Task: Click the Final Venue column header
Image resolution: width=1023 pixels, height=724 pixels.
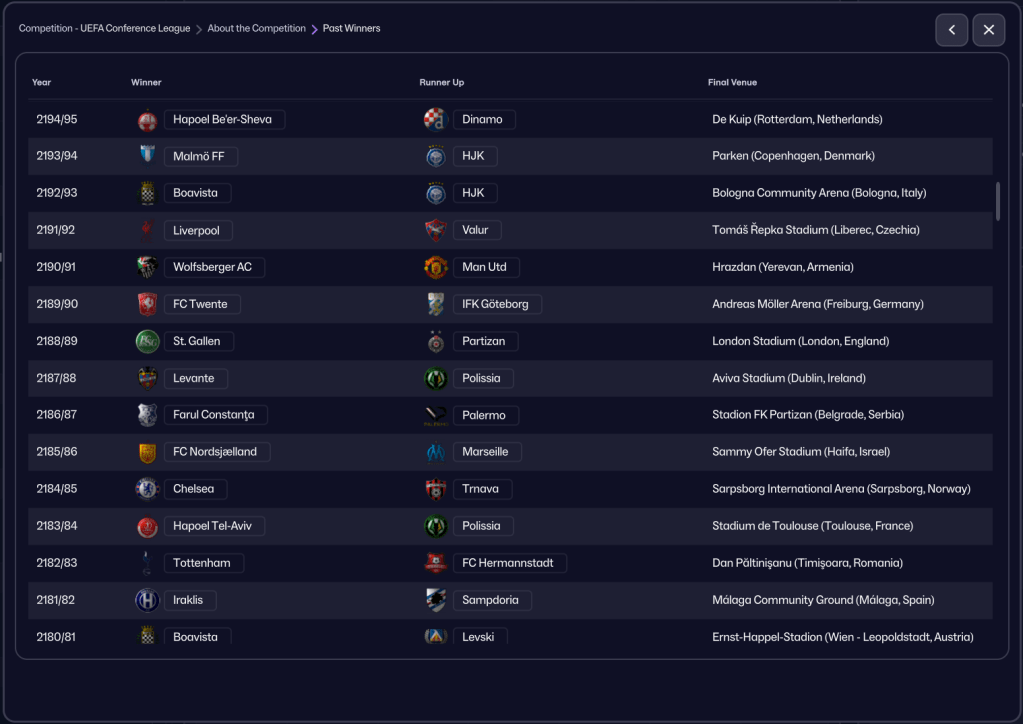Action: point(732,82)
